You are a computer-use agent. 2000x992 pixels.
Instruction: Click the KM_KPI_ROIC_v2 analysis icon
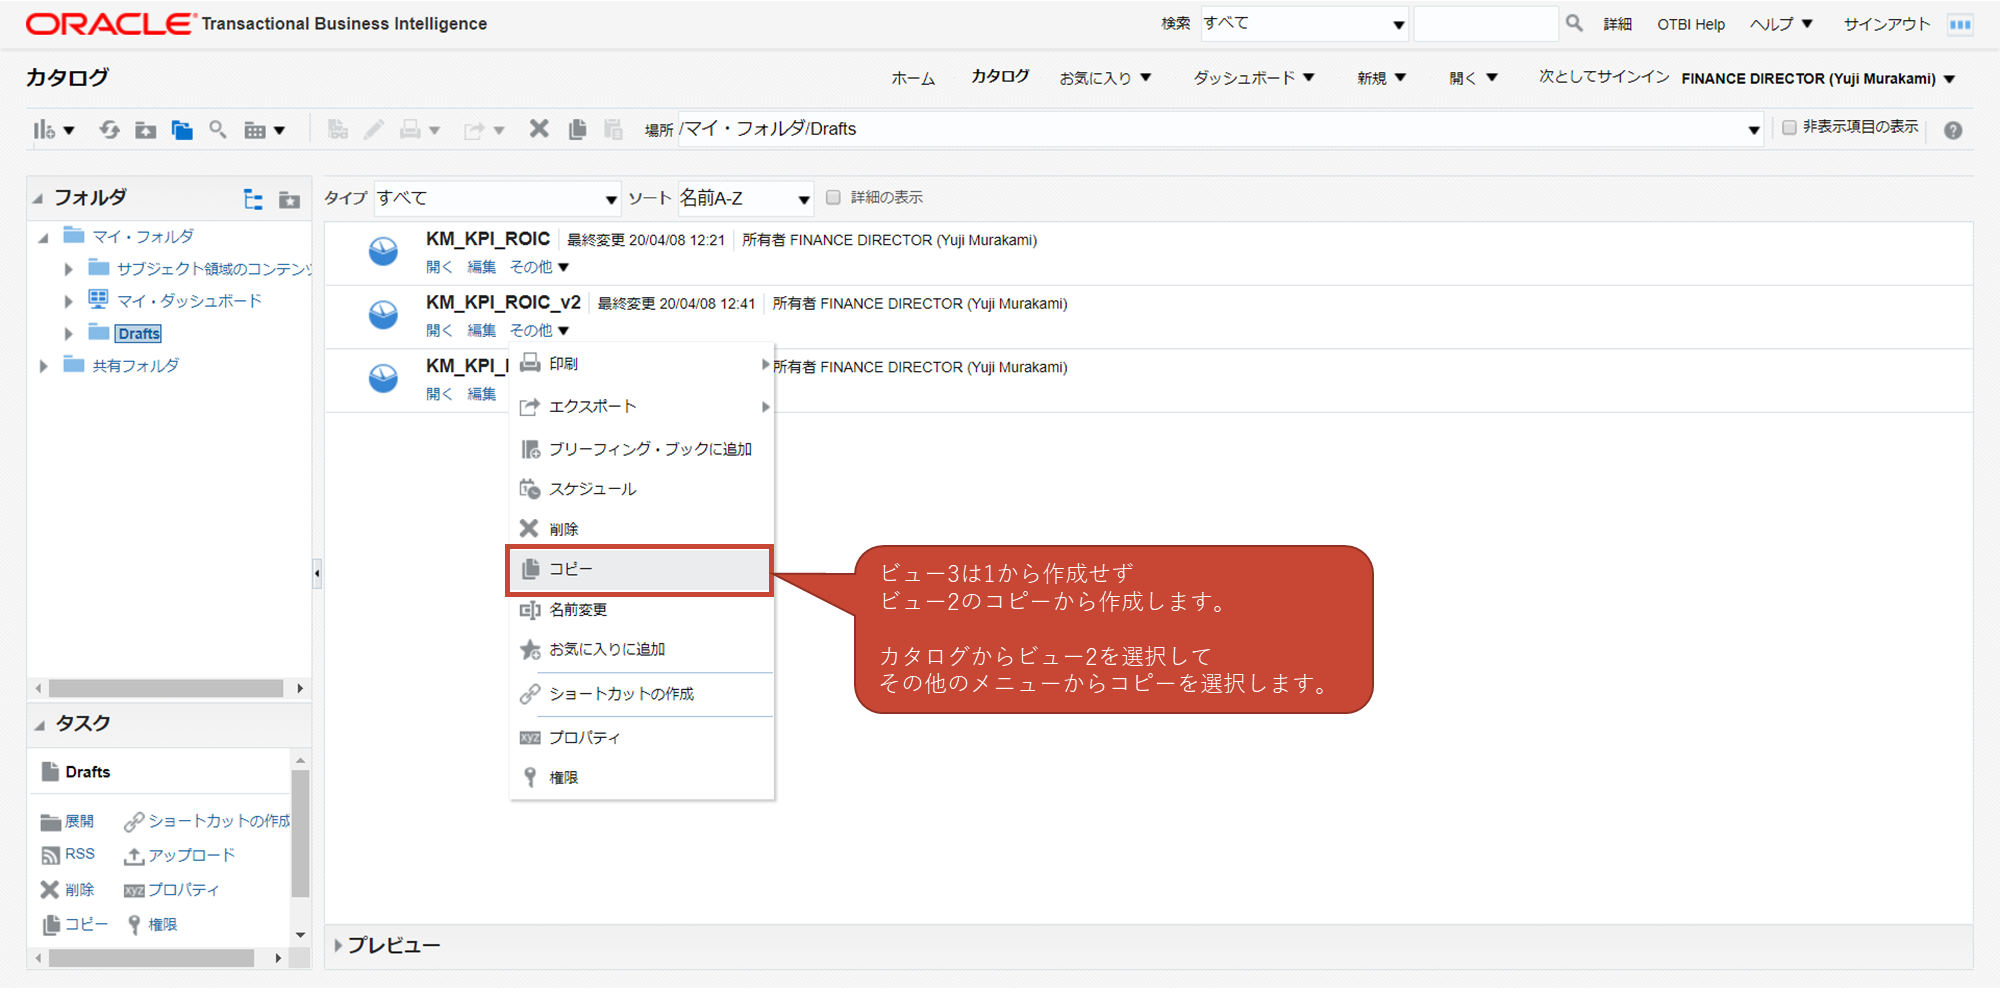pyautogui.click(x=383, y=315)
